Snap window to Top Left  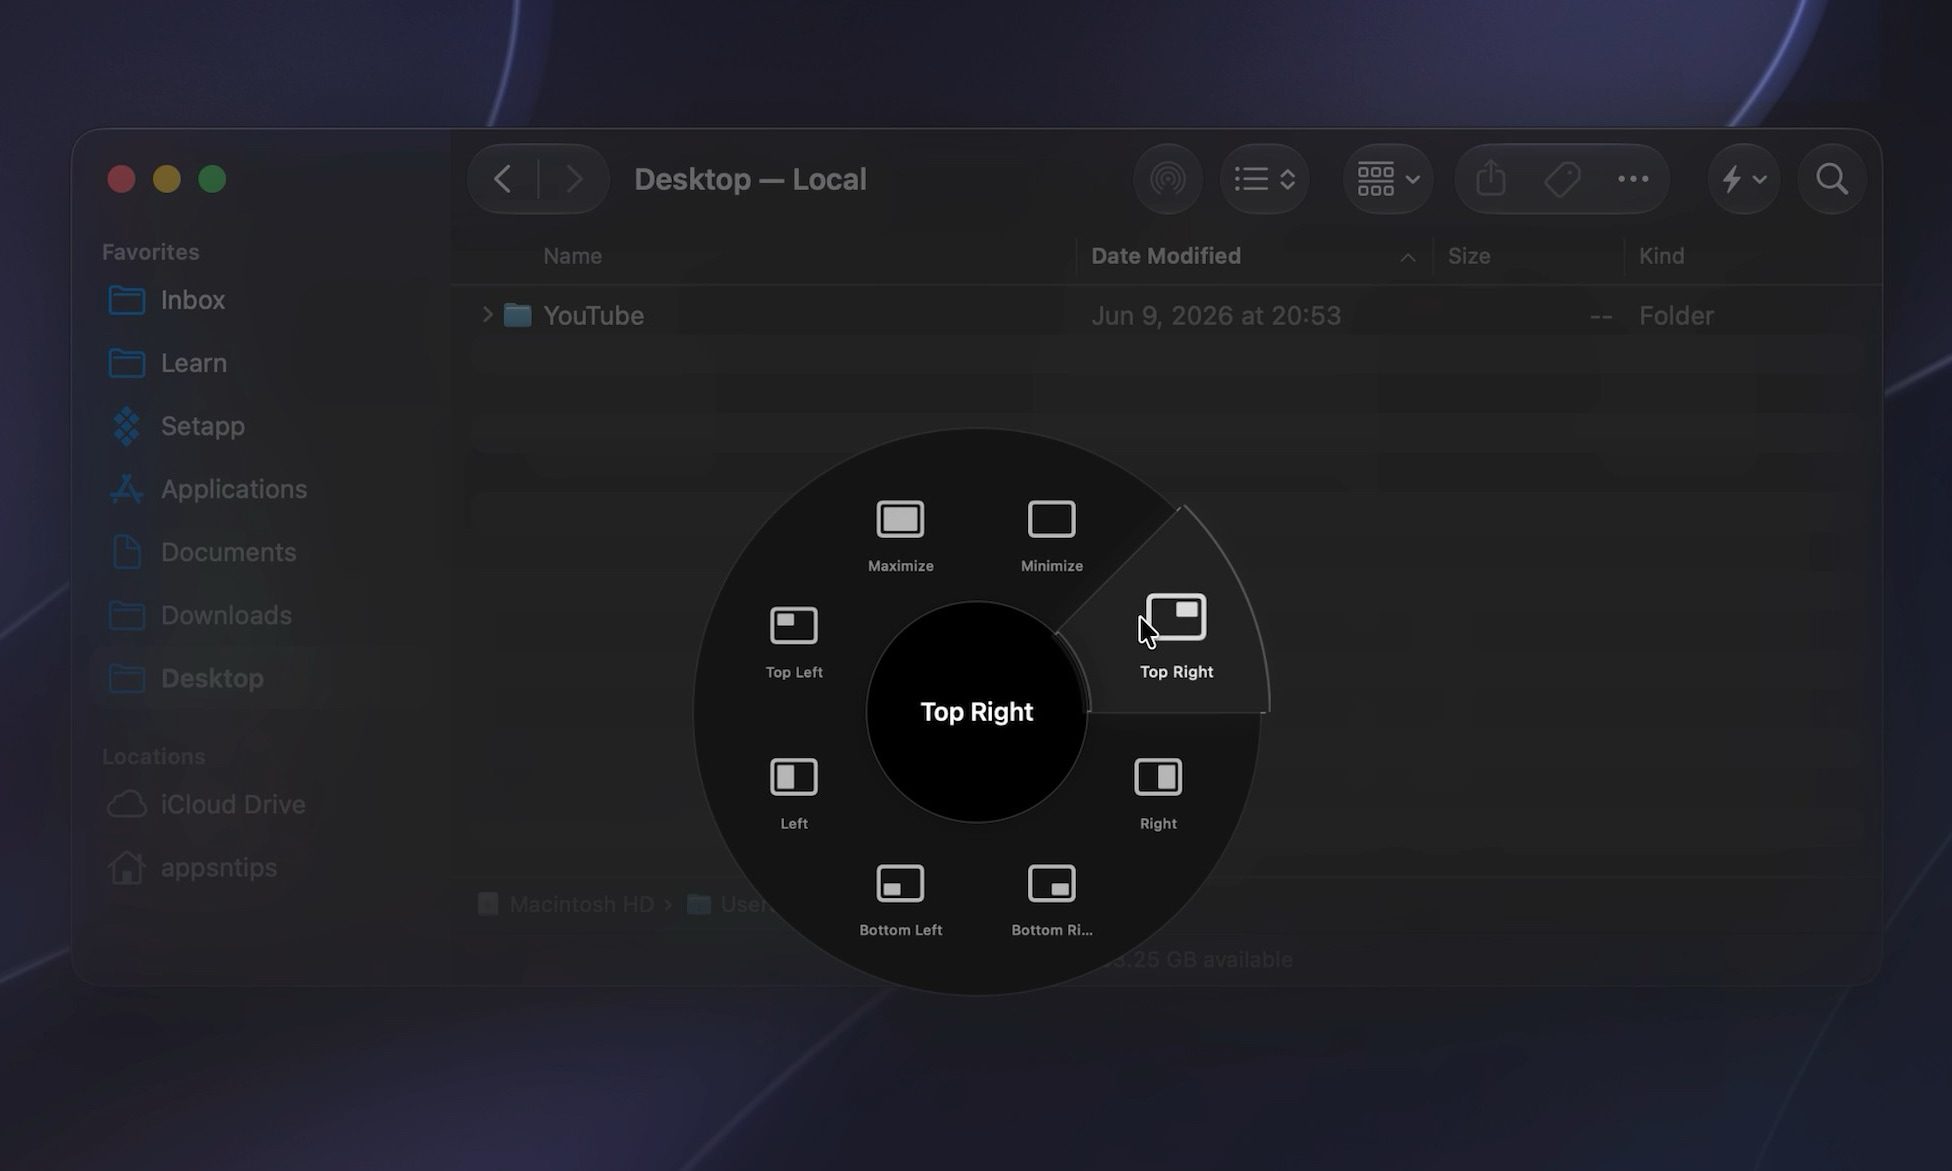(794, 642)
